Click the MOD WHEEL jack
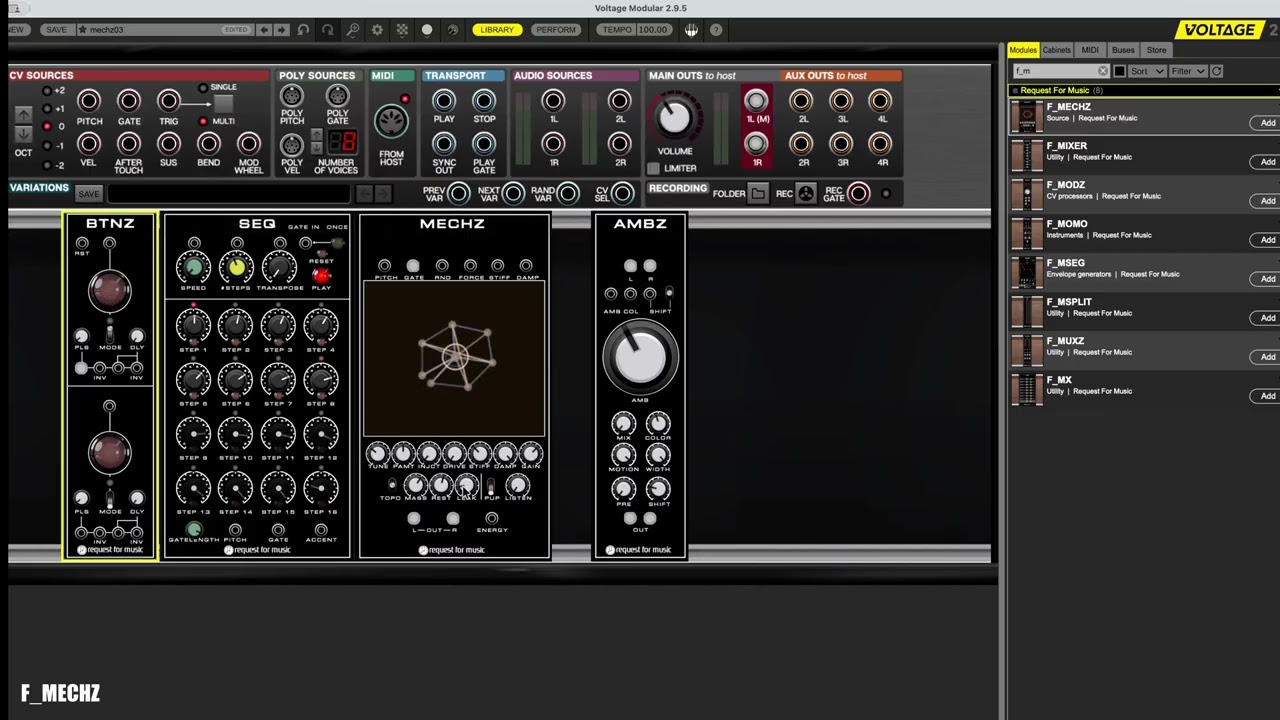 [x=248, y=144]
